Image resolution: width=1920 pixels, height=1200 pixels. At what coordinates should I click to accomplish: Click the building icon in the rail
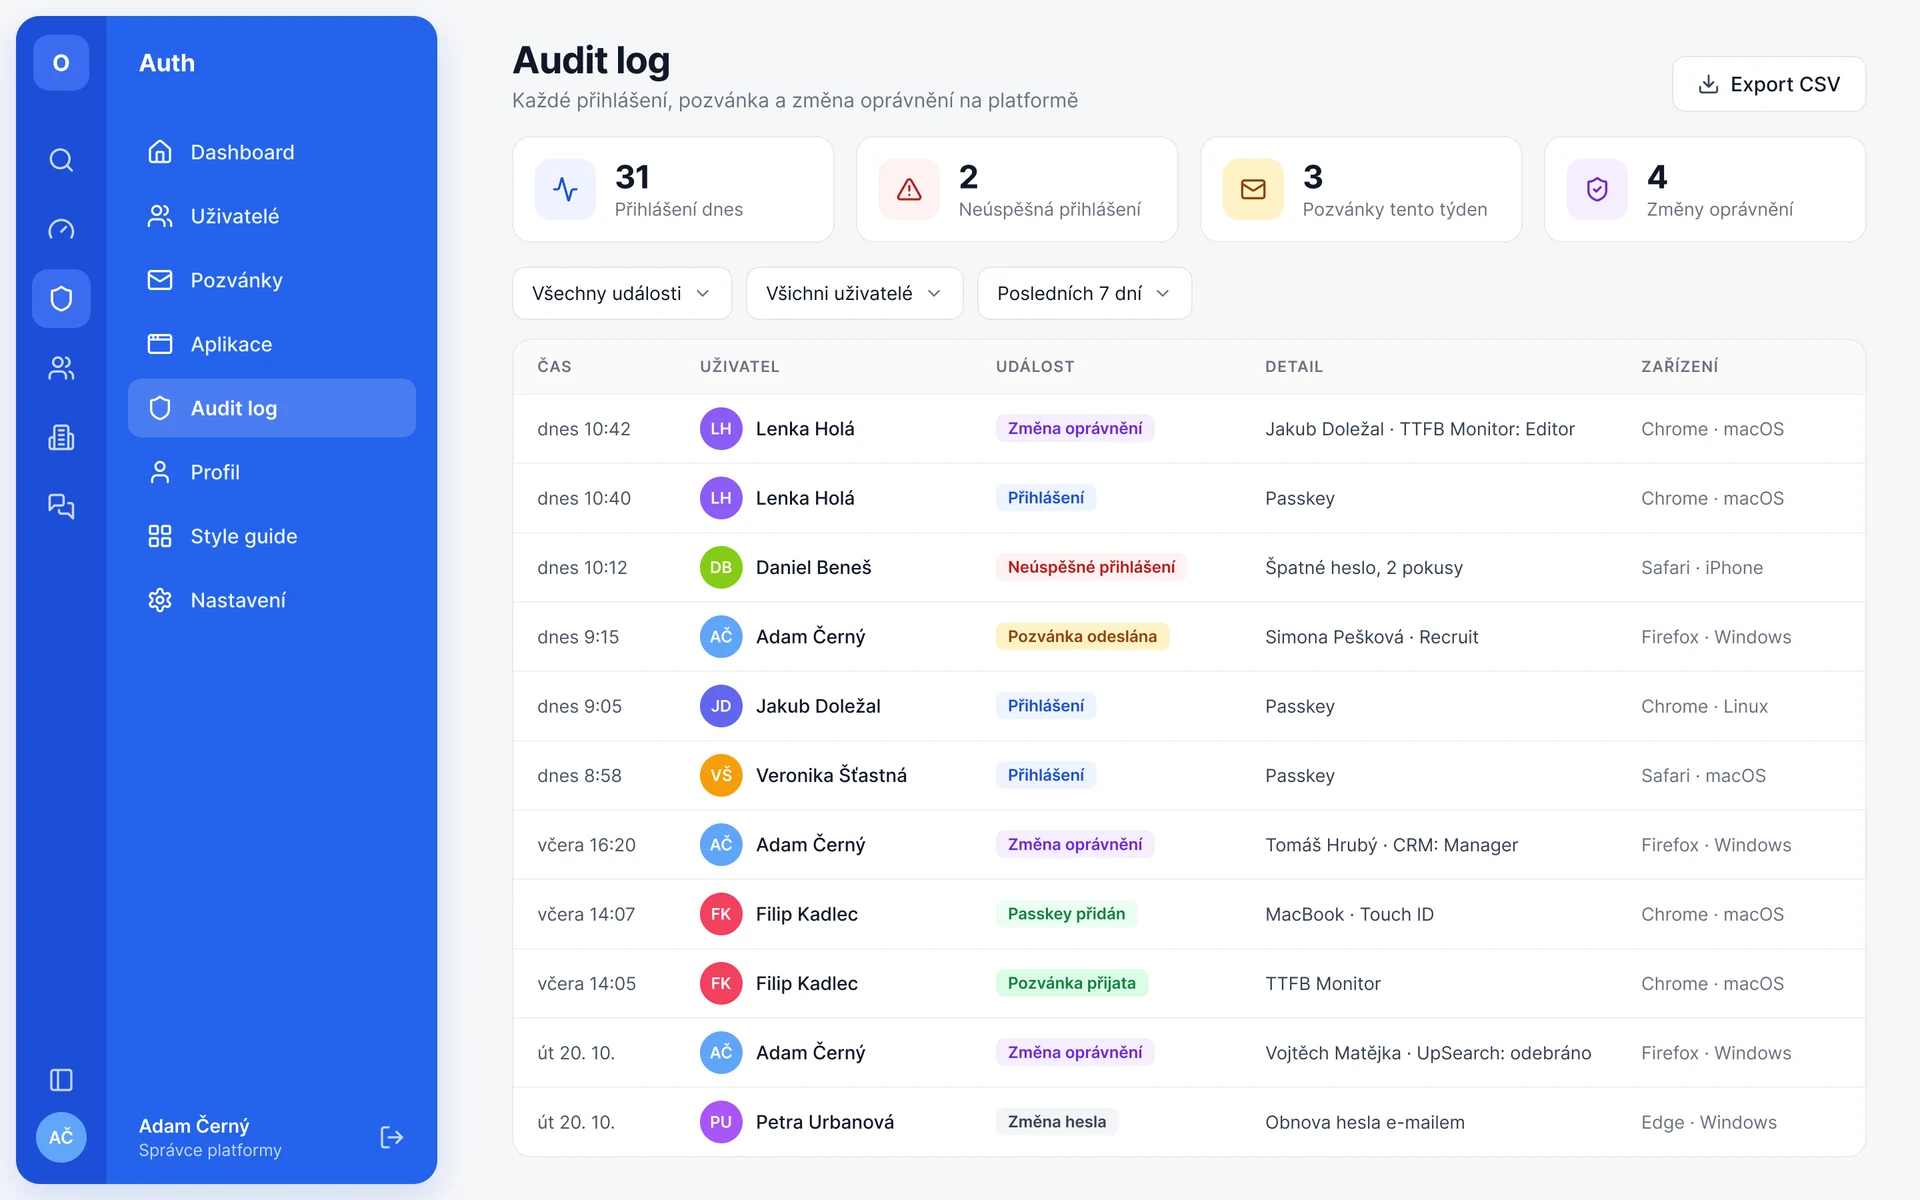tap(61, 437)
